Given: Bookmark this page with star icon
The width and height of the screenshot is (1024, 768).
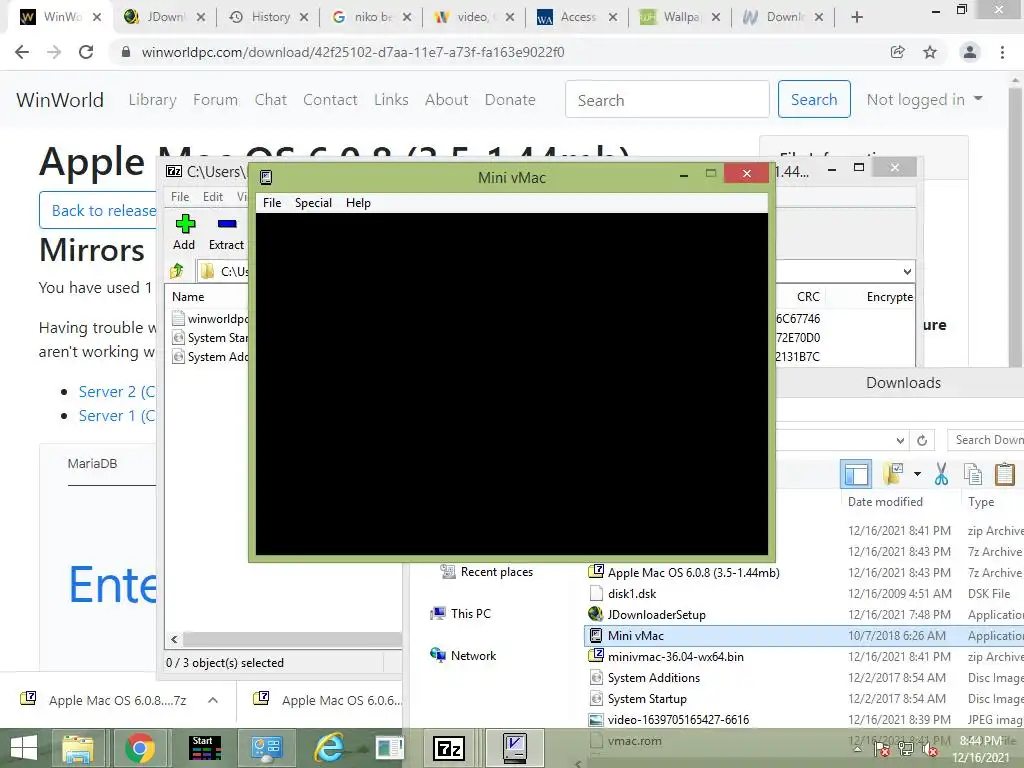Looking at the screenshot, I should 930,52.
